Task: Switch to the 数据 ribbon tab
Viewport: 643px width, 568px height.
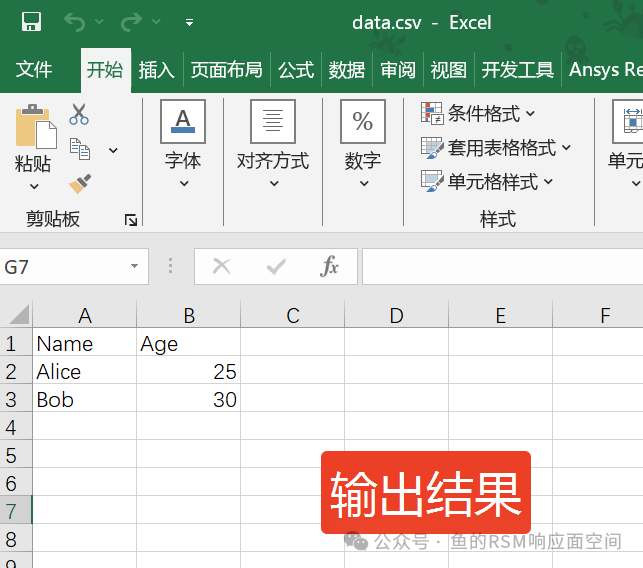Action: pos(347,70)
